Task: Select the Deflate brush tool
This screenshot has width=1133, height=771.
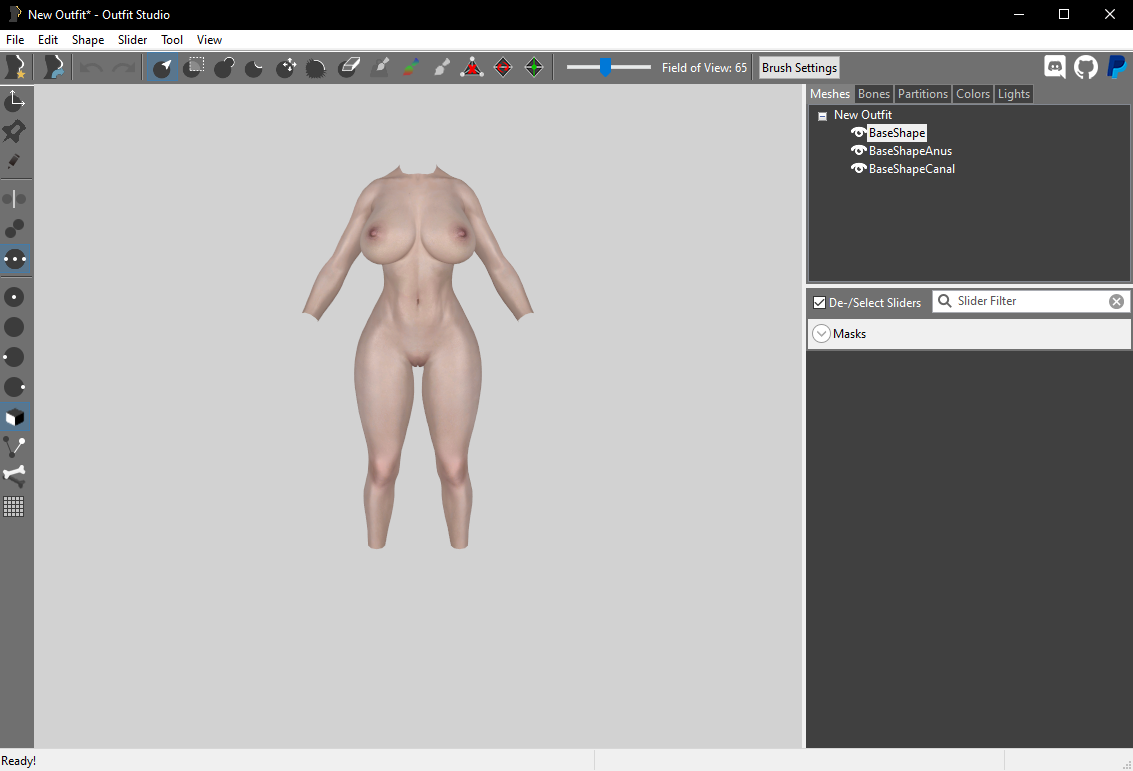Action: tap(254, 68)
